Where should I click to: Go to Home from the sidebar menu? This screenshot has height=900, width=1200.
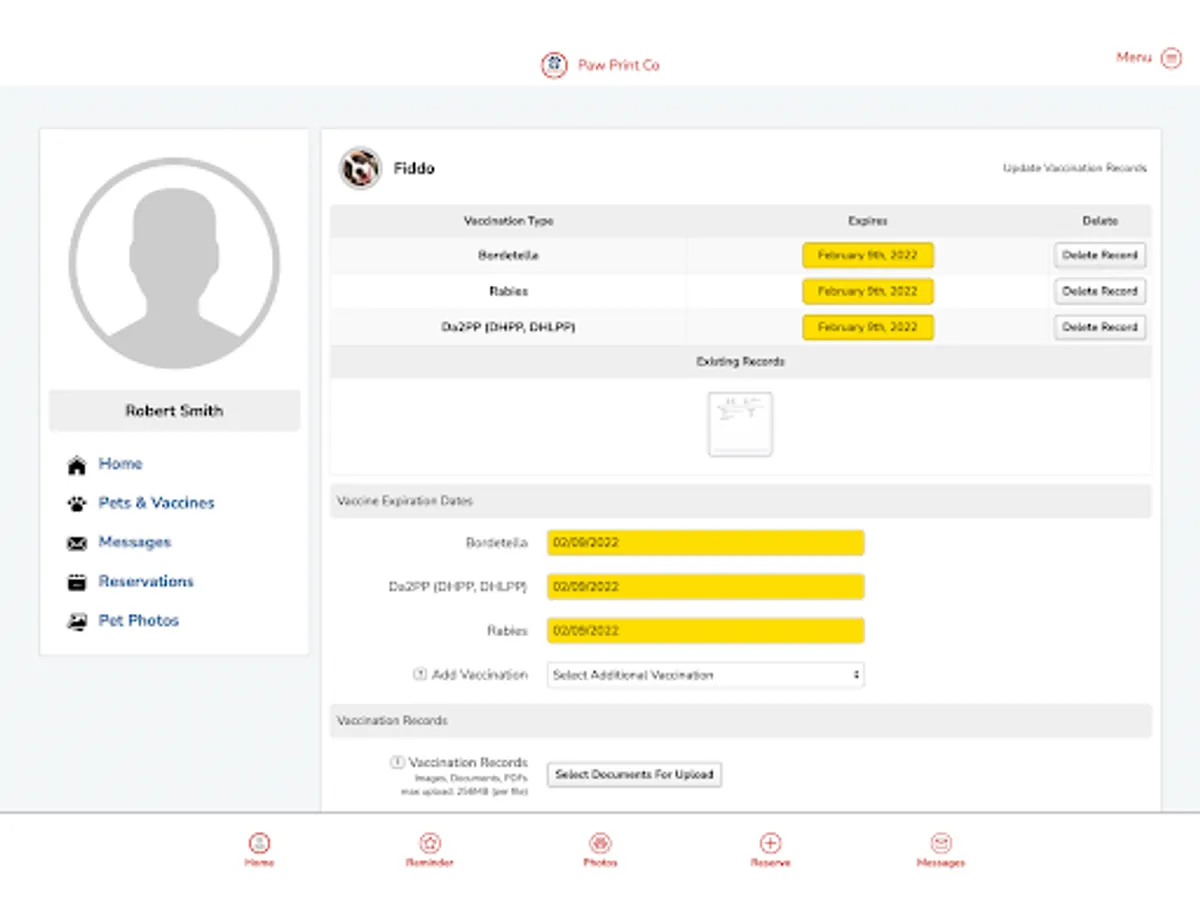click(120, 463)
